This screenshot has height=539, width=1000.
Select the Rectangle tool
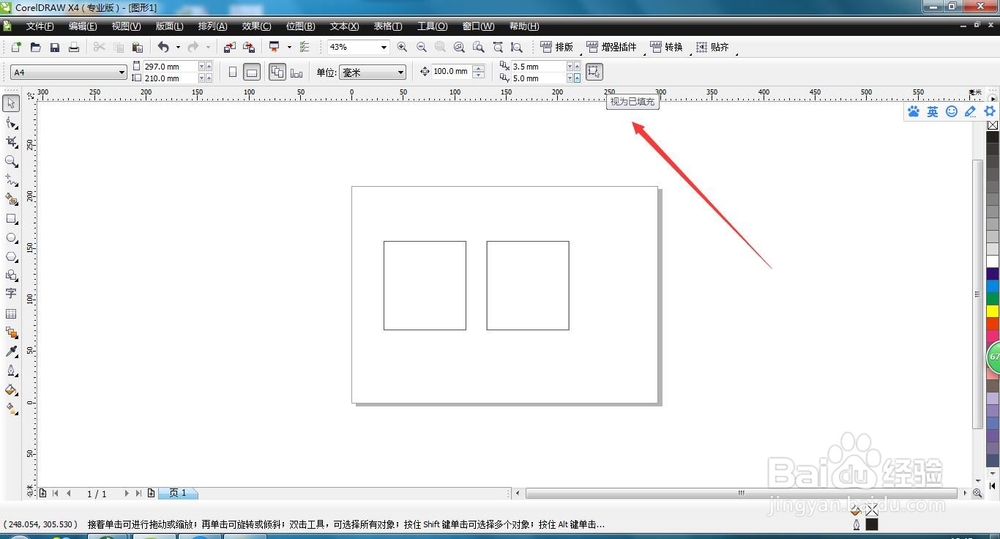click(11, 218)
